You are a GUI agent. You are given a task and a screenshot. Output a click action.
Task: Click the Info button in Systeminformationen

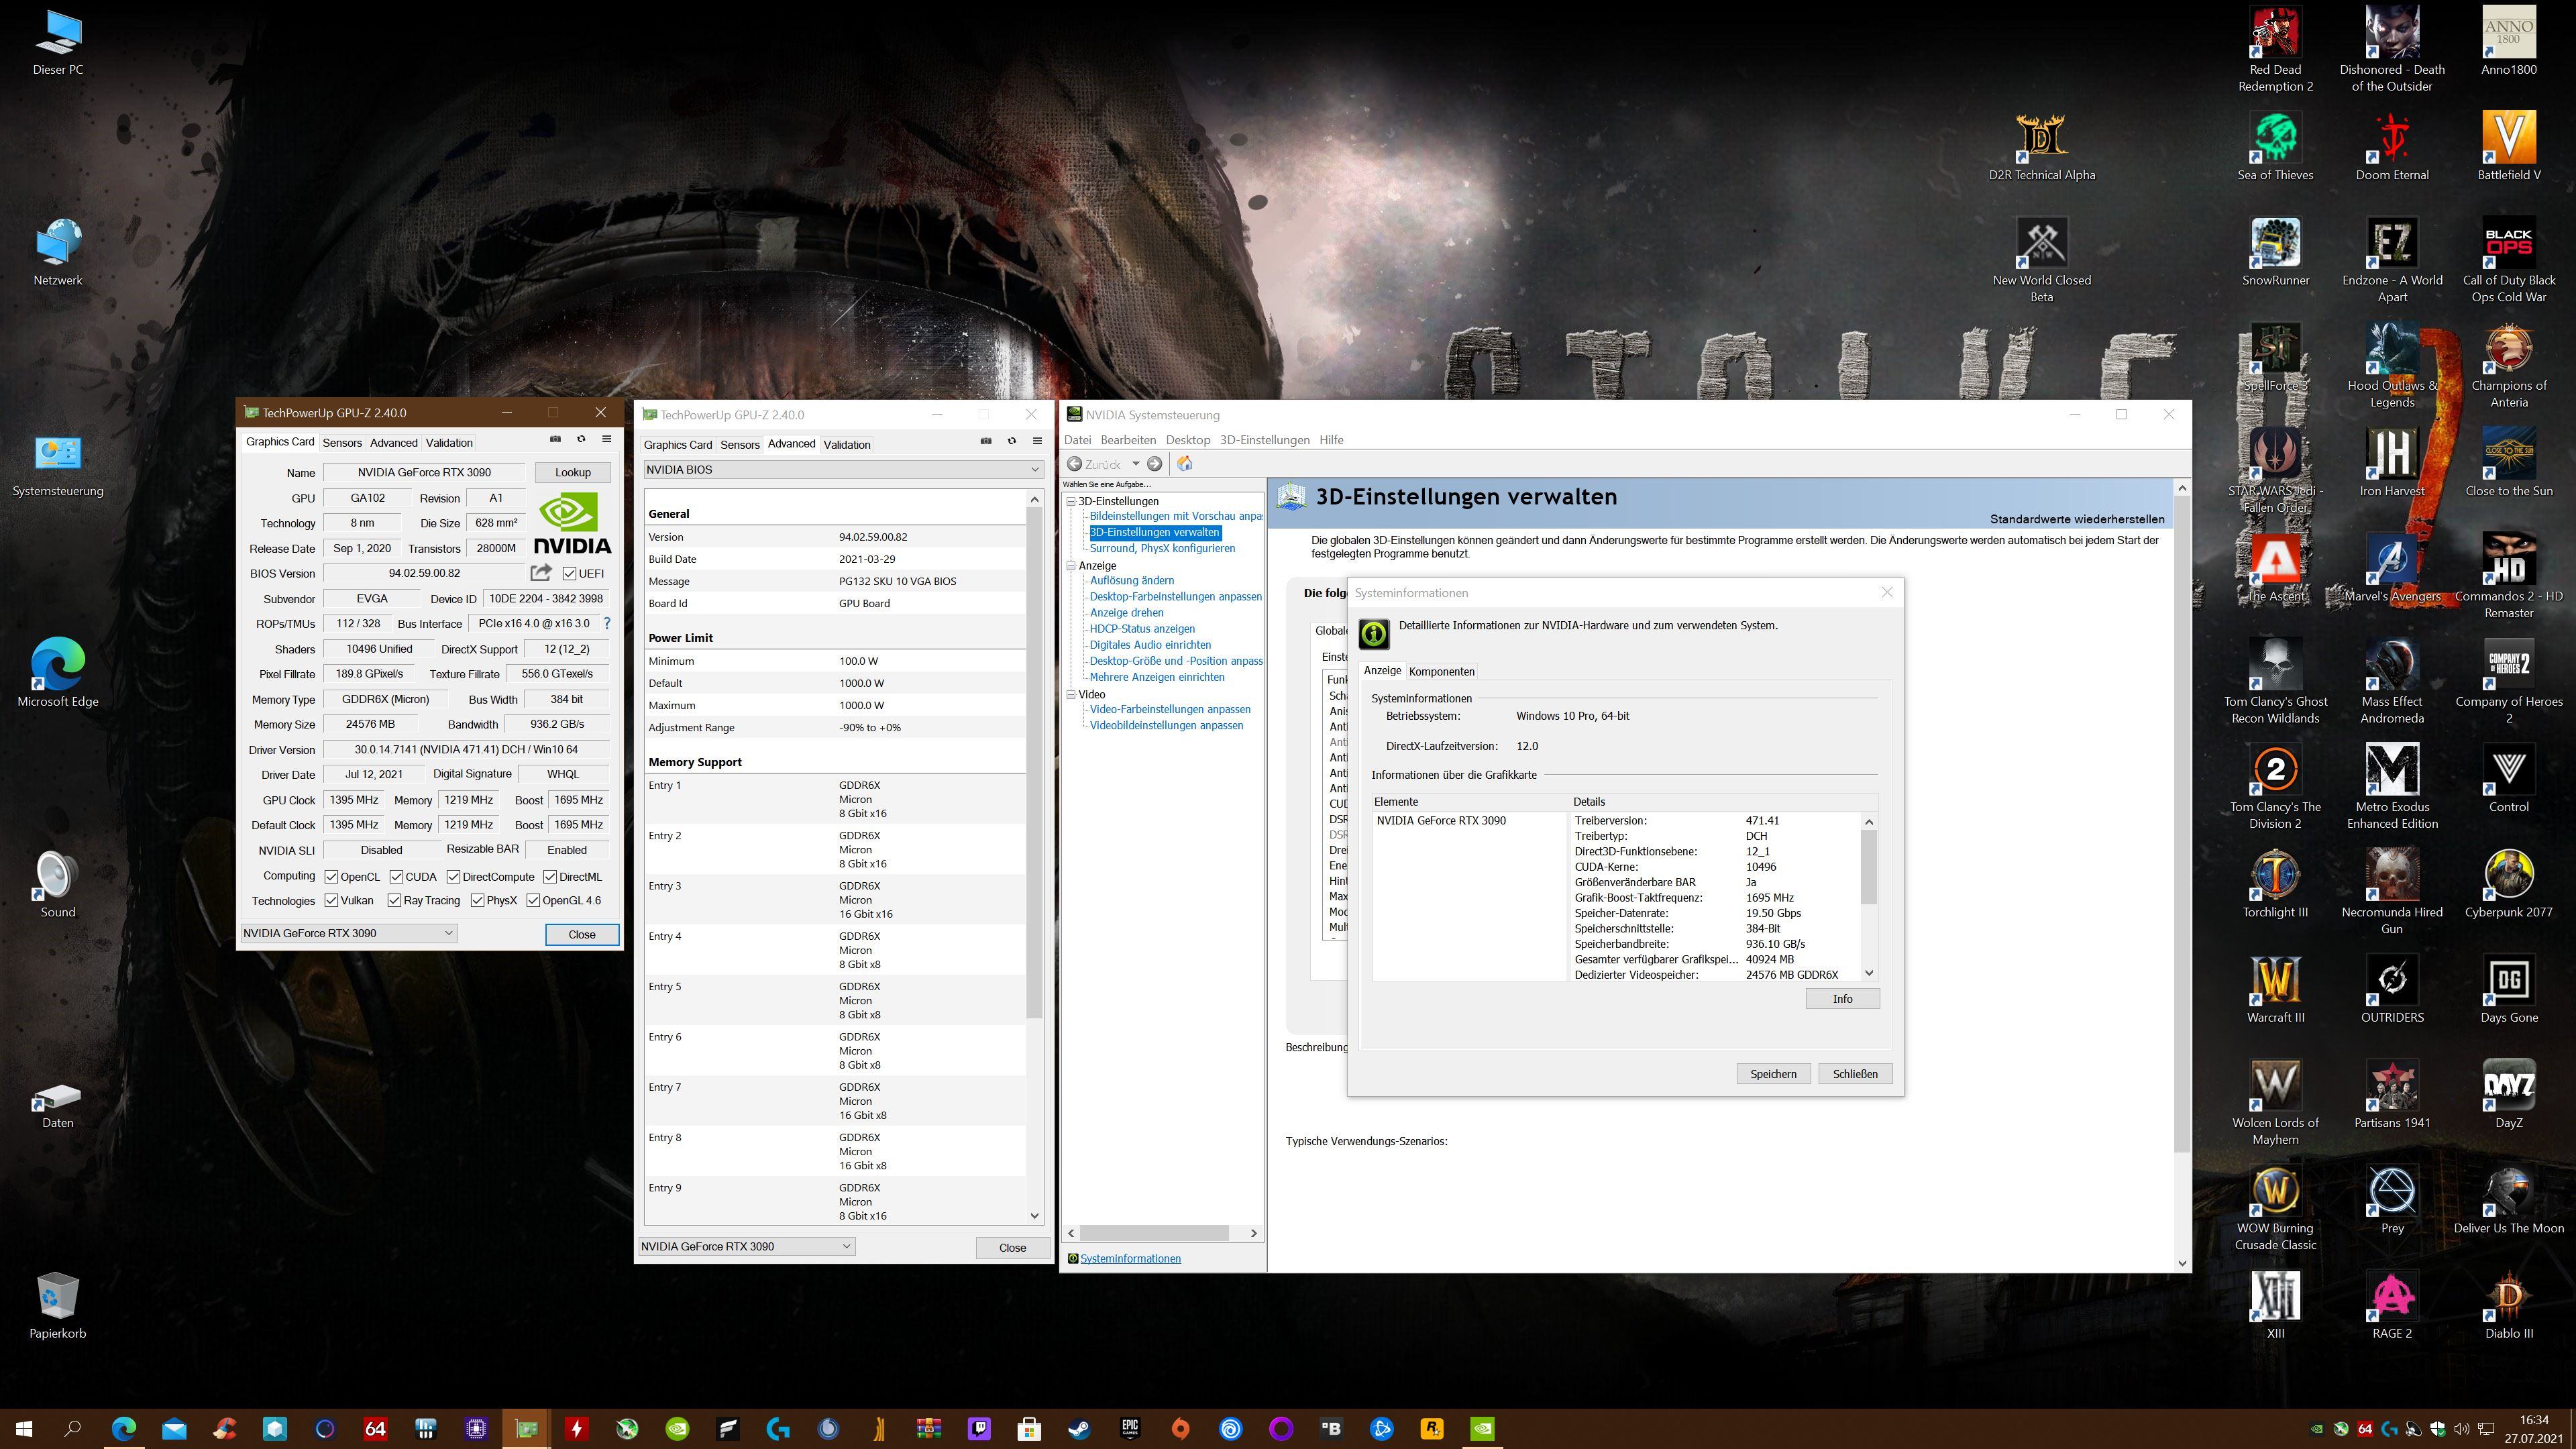click(1842, 999)
